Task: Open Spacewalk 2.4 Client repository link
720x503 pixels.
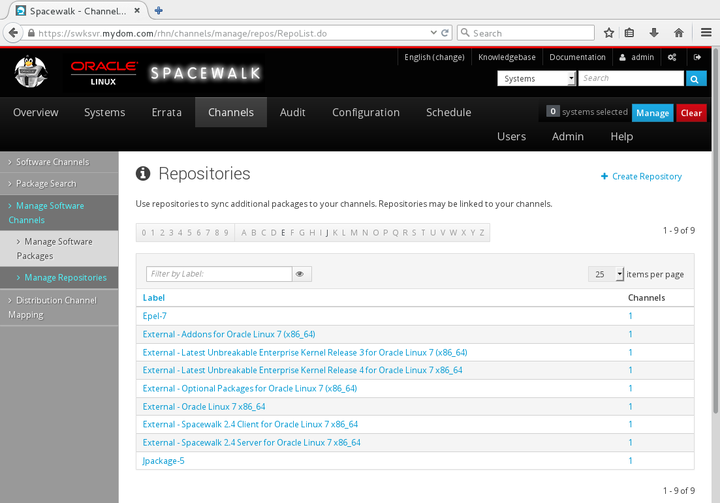Action: coord(250,424)
